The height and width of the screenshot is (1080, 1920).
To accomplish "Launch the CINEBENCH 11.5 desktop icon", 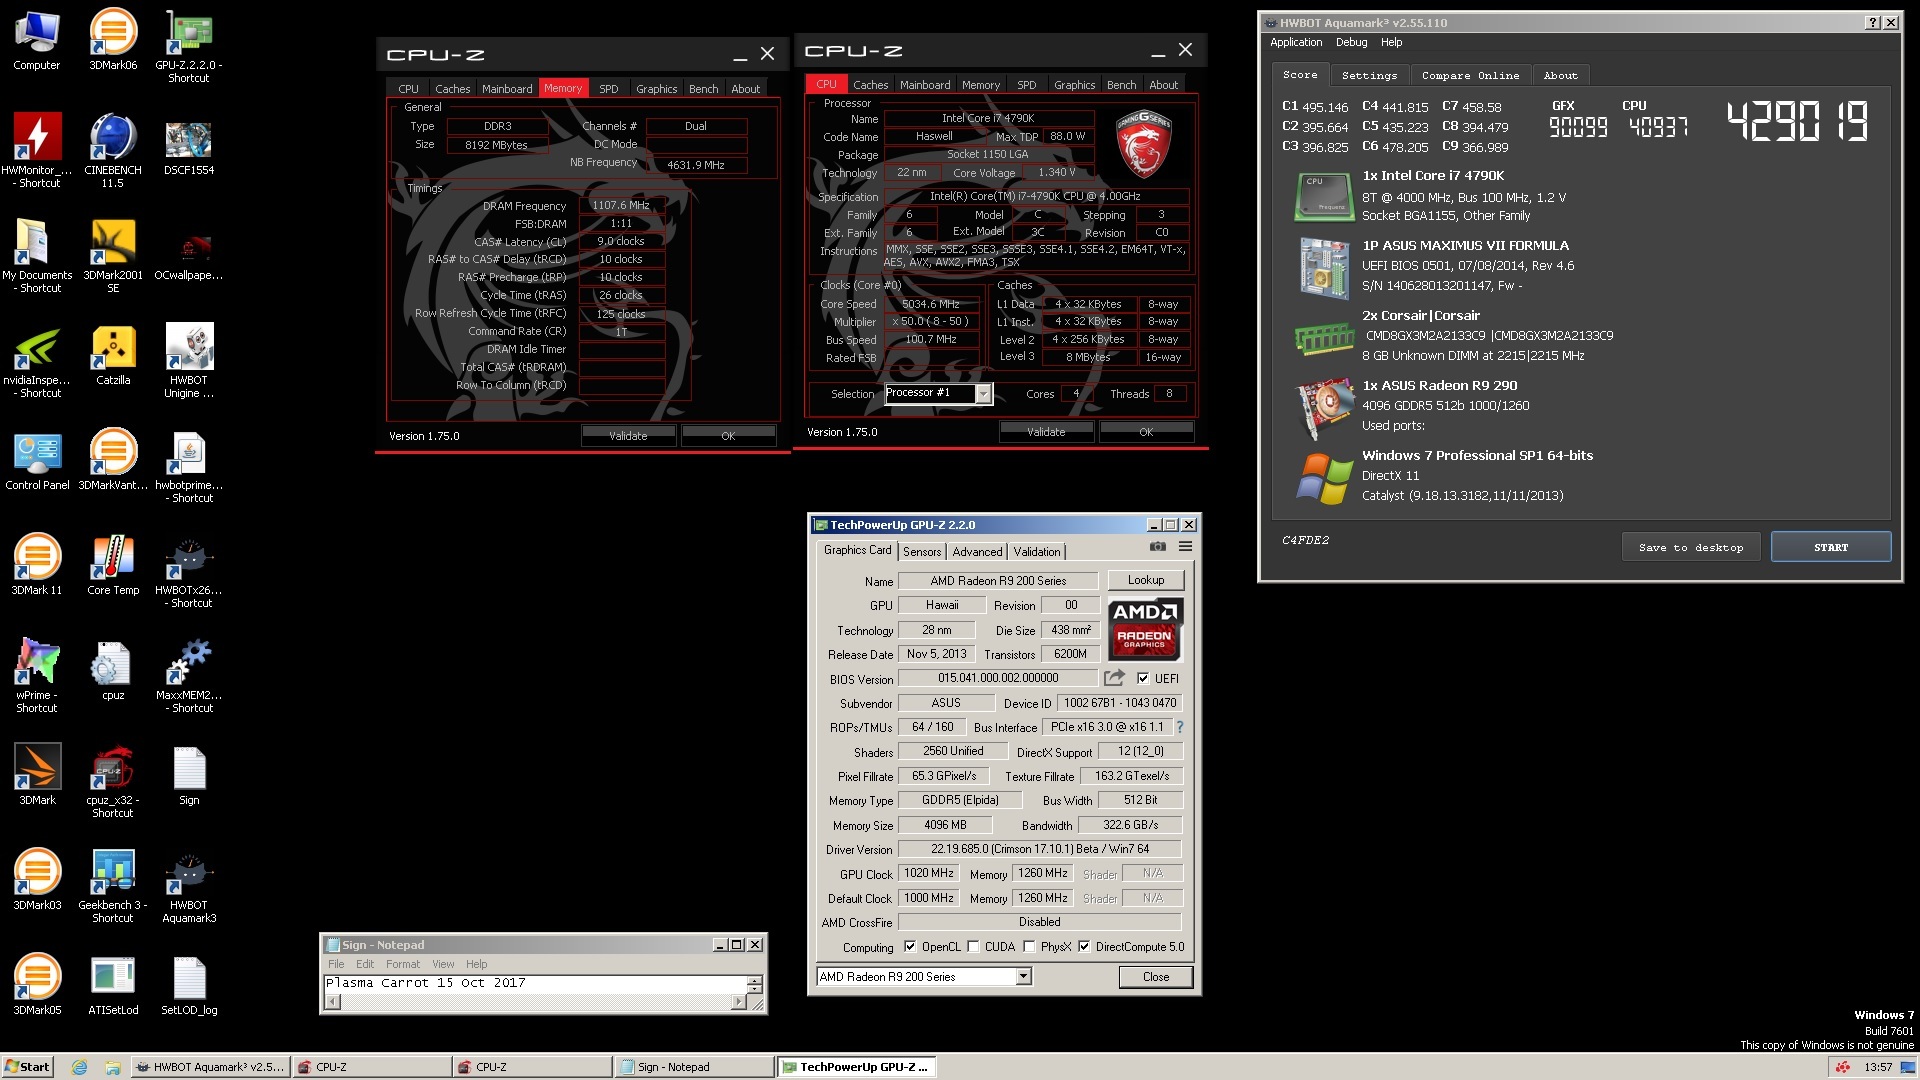I will tap(113, 151).
